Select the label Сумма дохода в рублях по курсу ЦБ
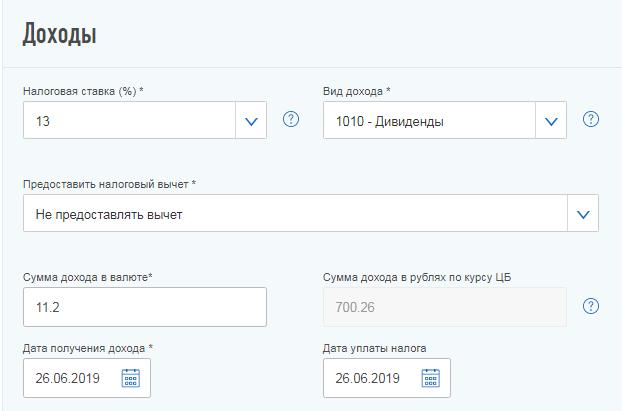Viewport: 622px width, 411px height. click(x=417, y=277)
